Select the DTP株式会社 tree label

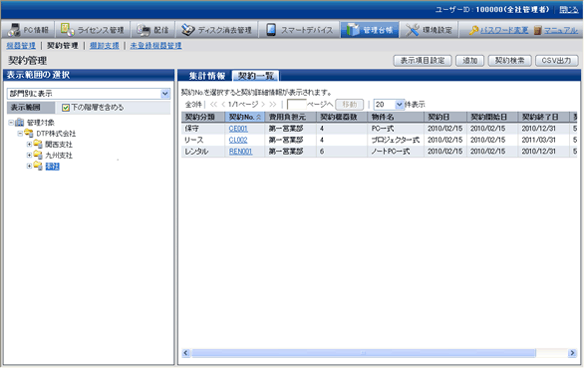click(x=56, y=133)
